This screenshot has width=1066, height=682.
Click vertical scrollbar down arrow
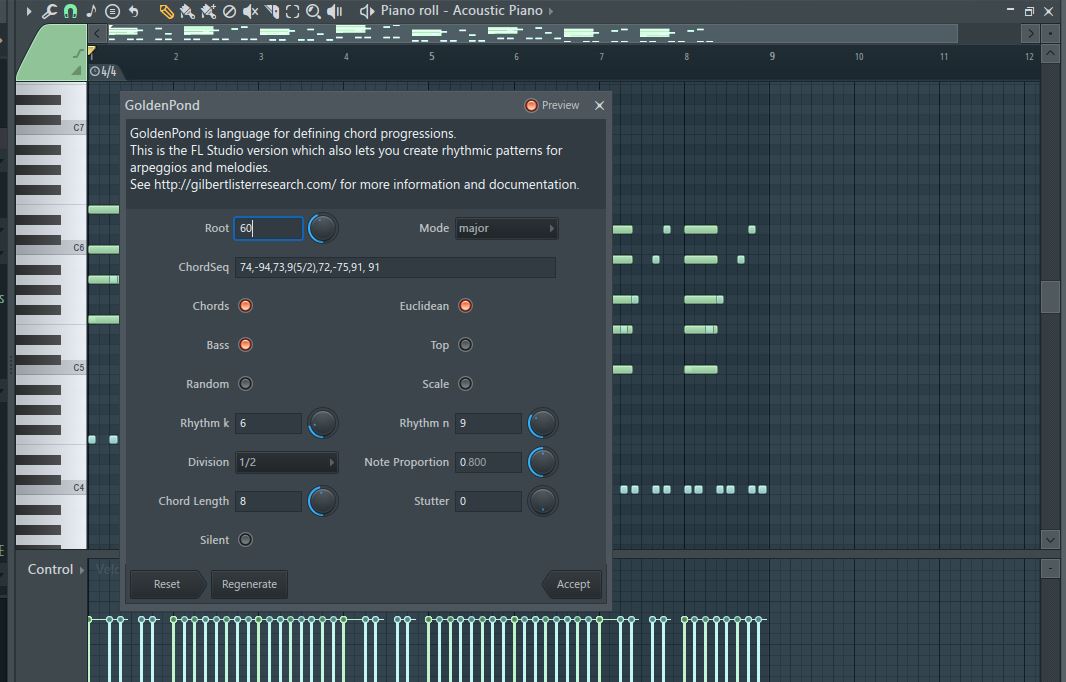coord(1050,540)
